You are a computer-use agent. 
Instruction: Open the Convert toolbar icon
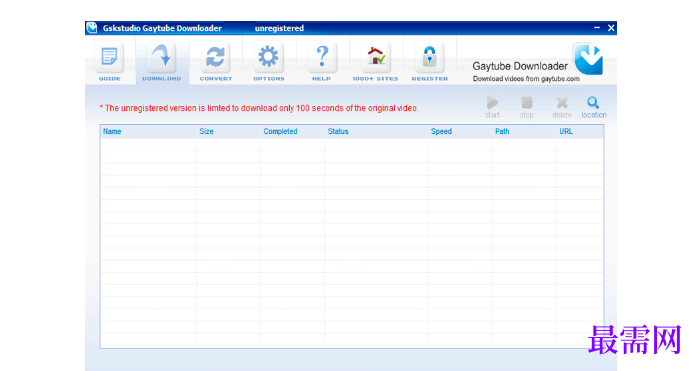216,58
